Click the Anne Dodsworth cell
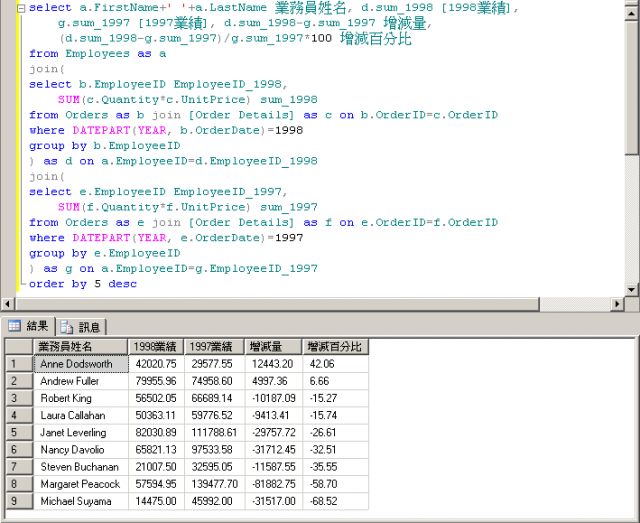The image size is (640, 523). point(81,364)
